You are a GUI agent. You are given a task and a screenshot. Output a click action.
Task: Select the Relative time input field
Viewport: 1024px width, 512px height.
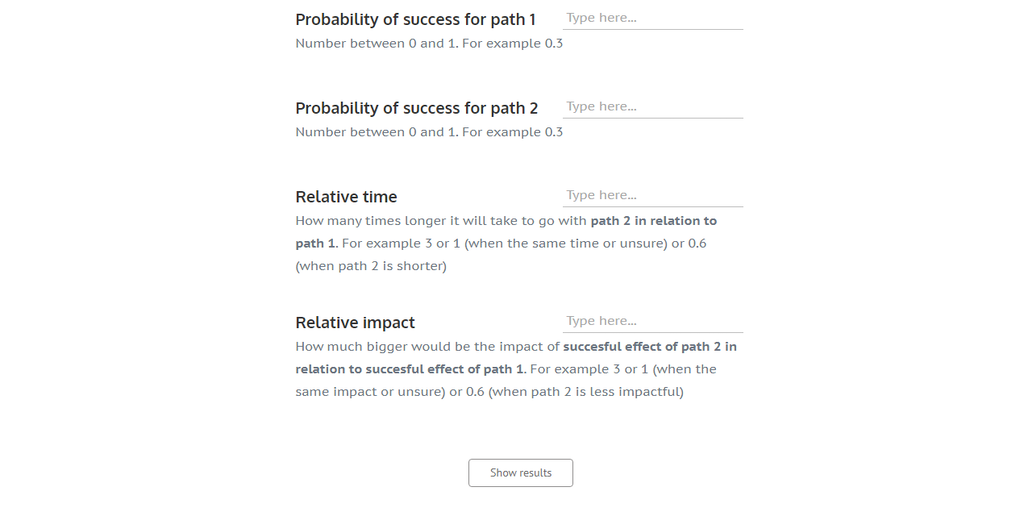click(652, 195)
